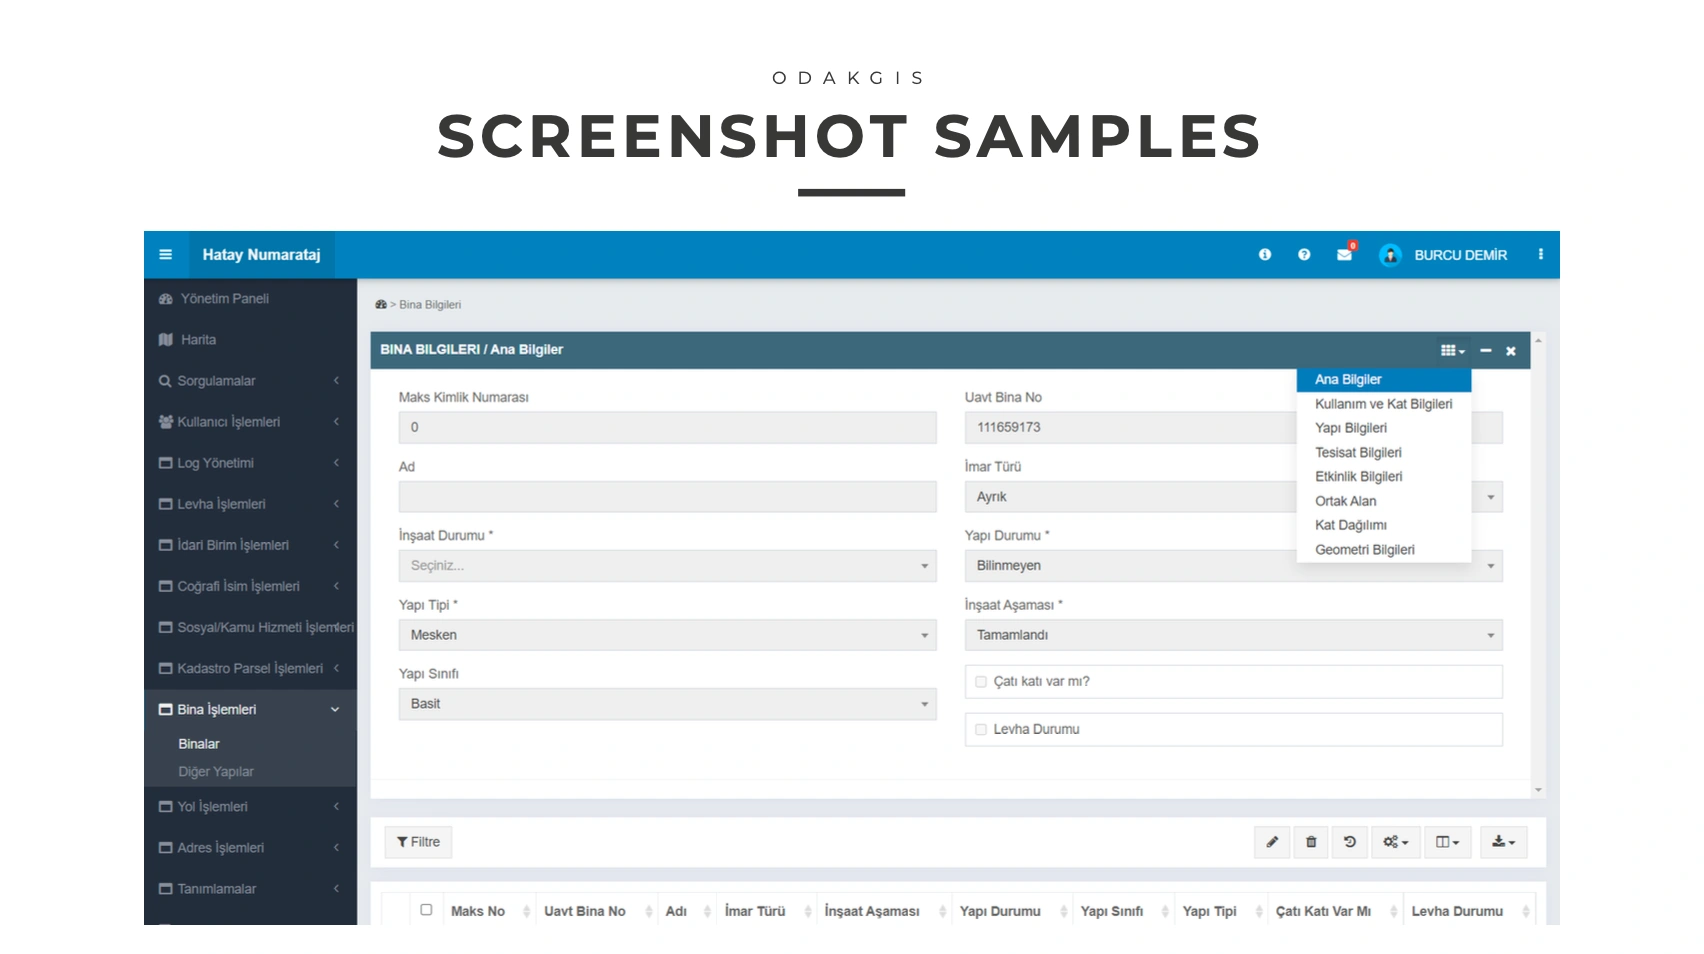Expand the İnşaat Aşaması dropdown
The width and height of the screenshot is (1704, 954).
[1233, 635]
